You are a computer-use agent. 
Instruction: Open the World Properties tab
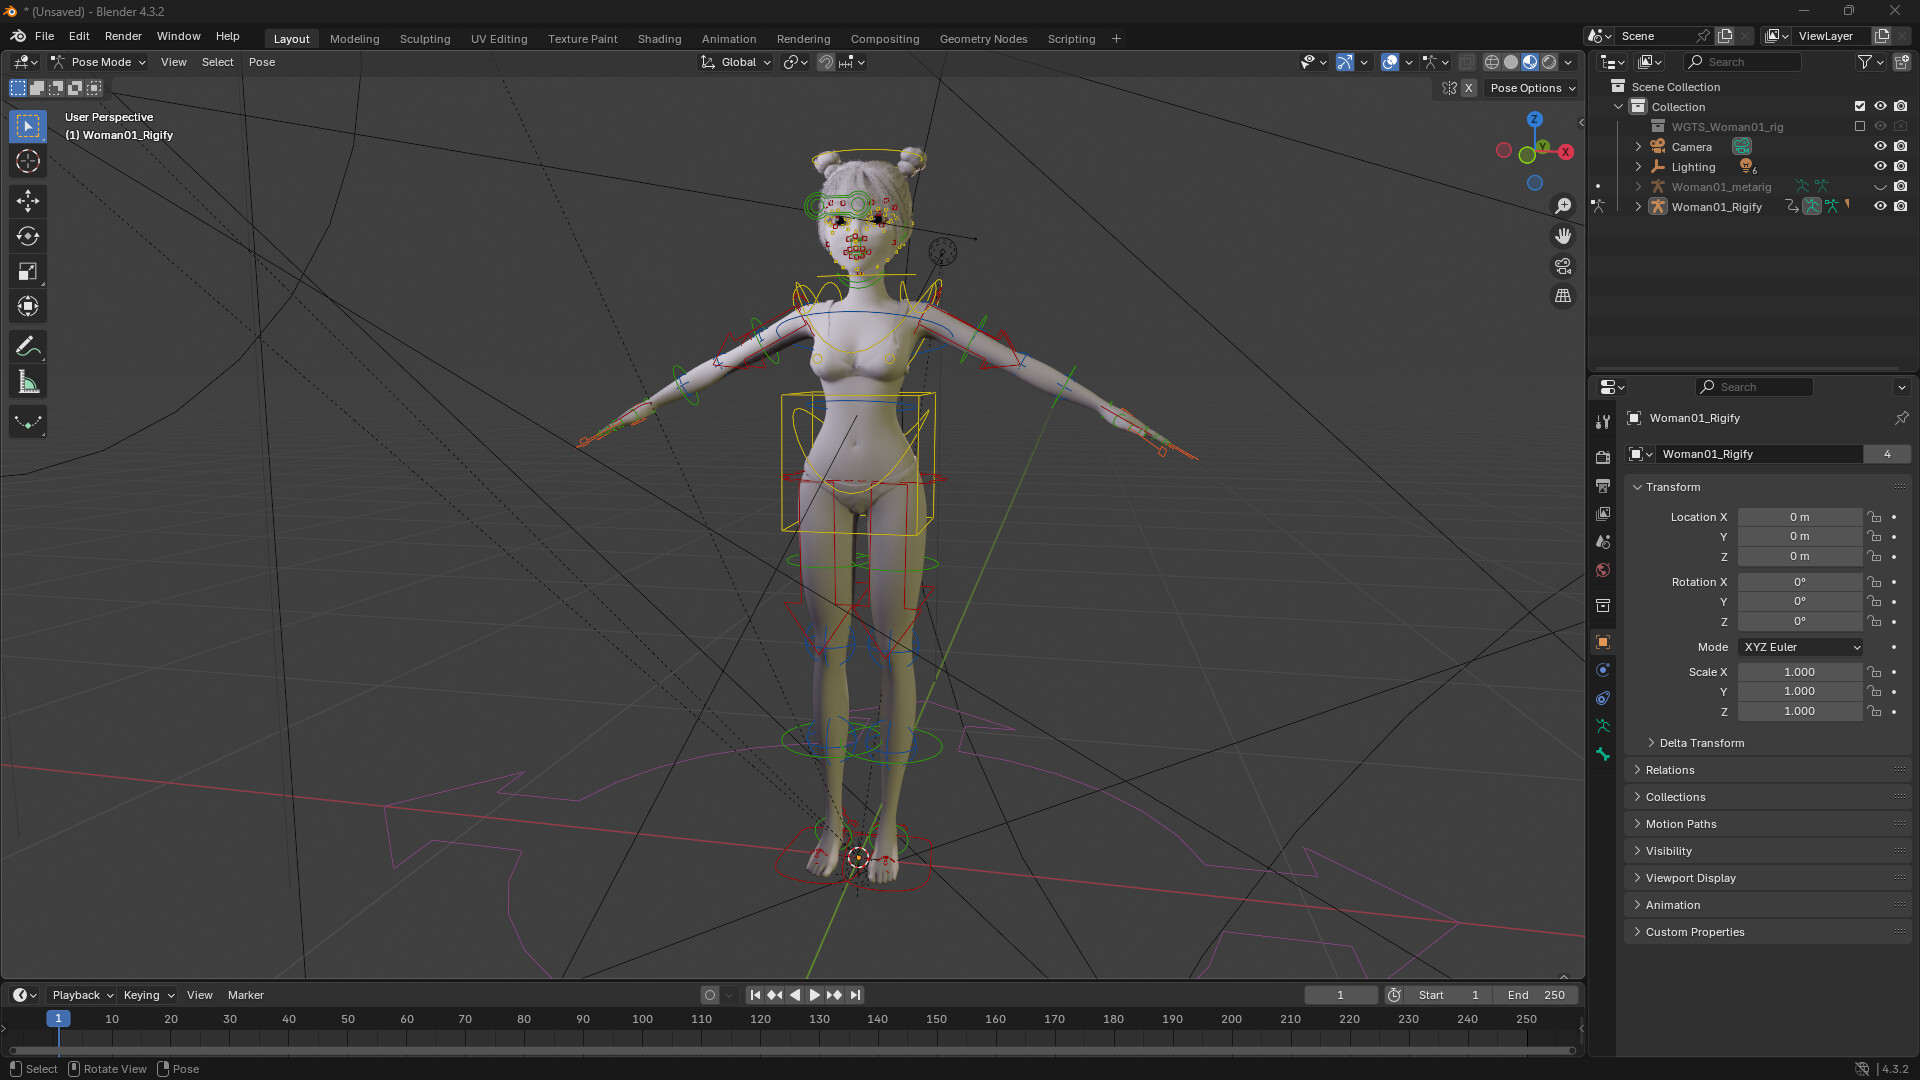1603,570
